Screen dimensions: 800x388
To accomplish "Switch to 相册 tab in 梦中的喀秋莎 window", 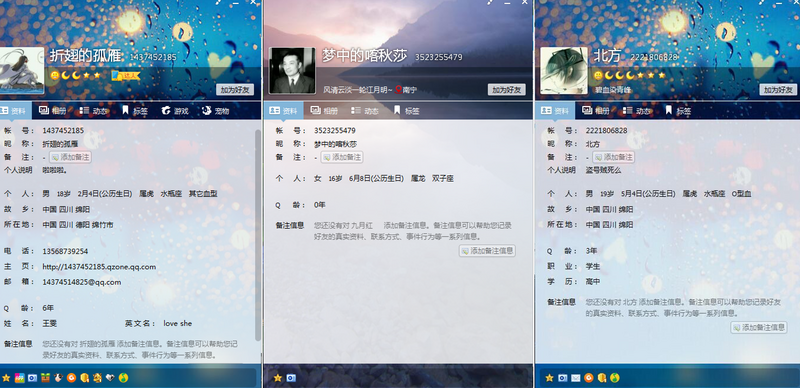I will 324,110.
